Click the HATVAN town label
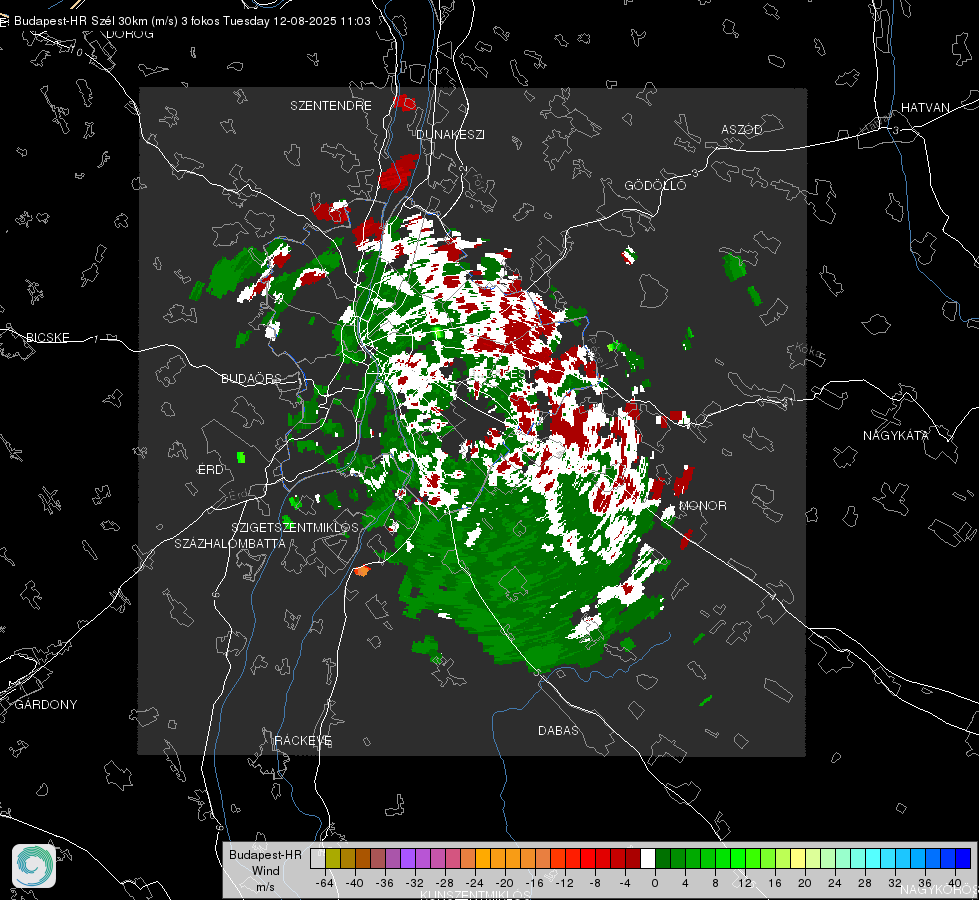Screen dimensions: 979x900 click(x=925, y=107)
